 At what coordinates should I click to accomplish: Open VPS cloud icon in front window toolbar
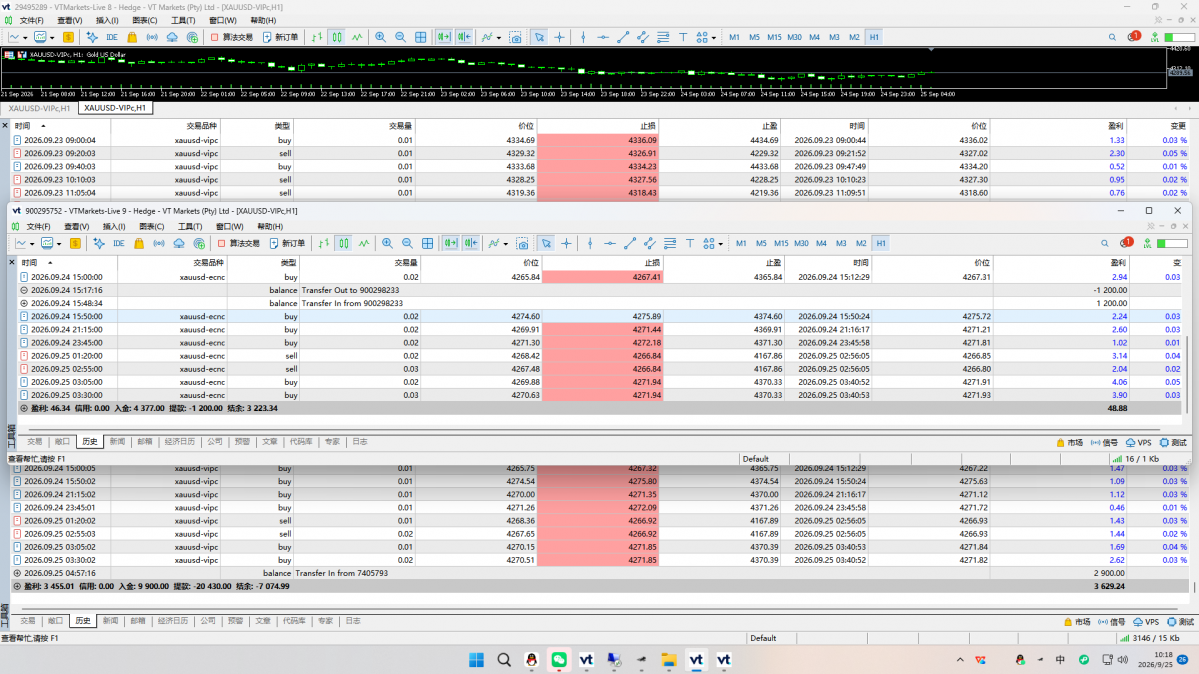point(179,243)
